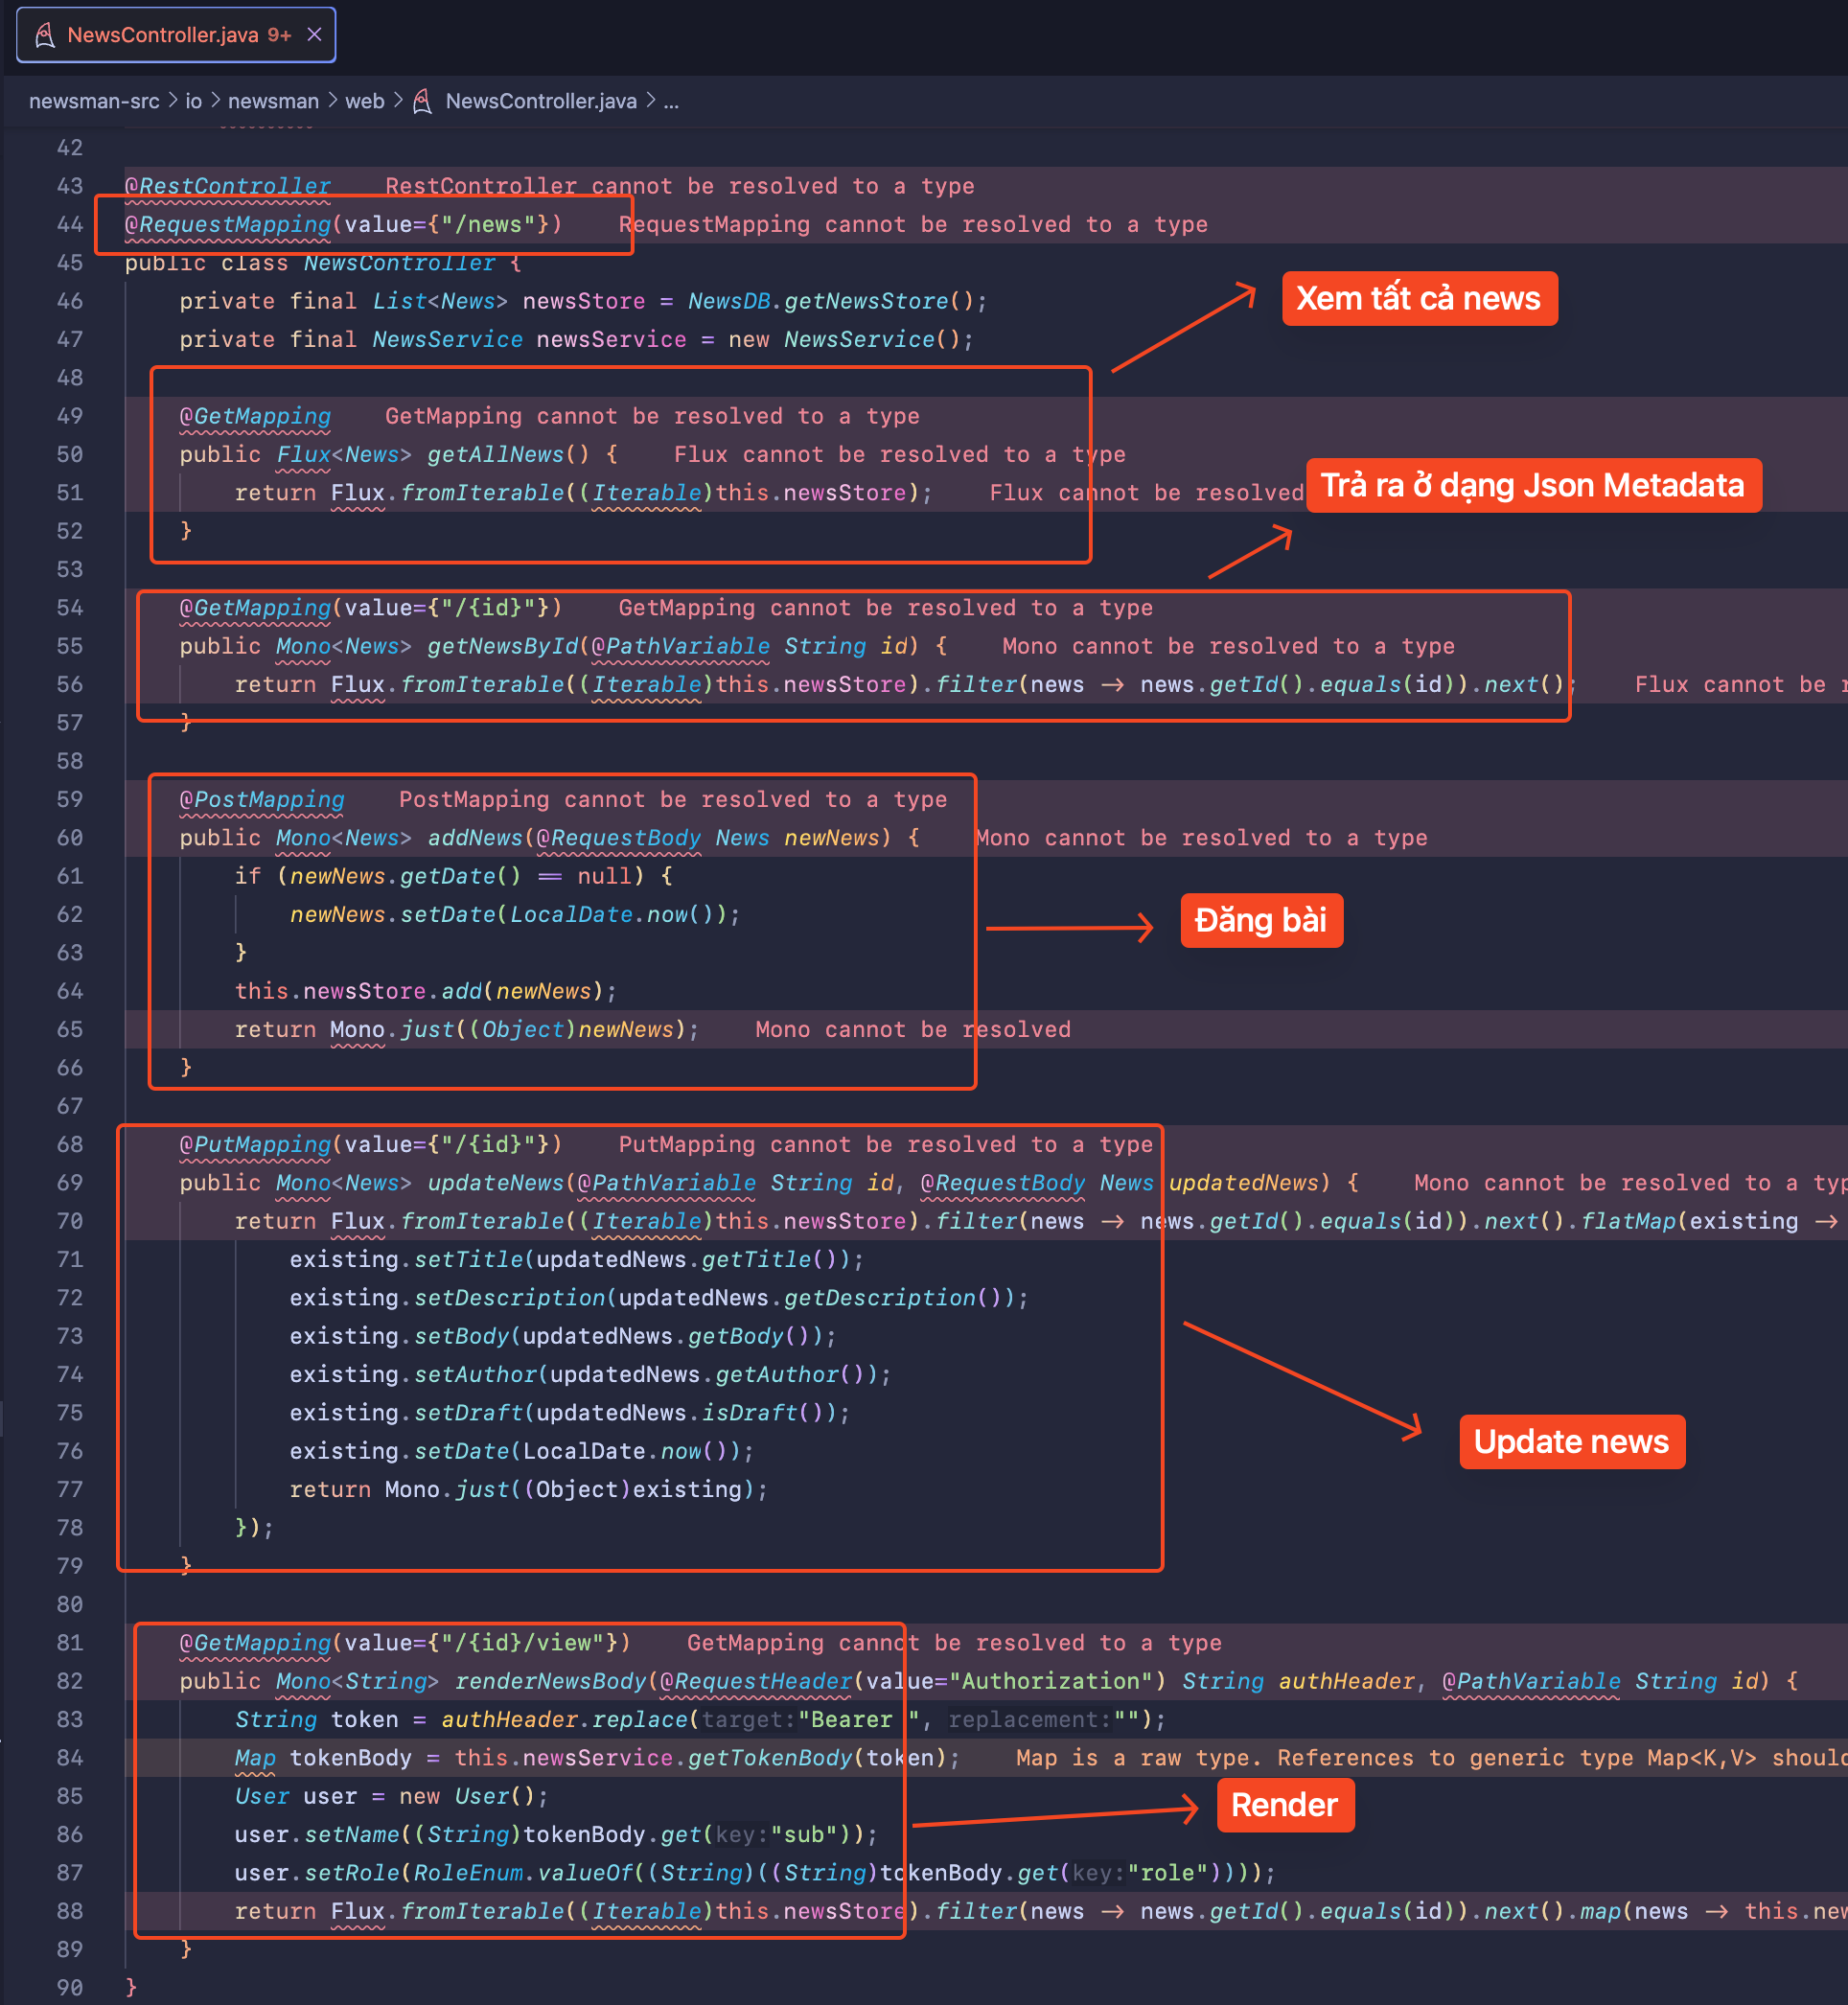Click NewsController.java in breadcrumb path
Screen dimensions: 1848x2005
[x=540, y=101]
